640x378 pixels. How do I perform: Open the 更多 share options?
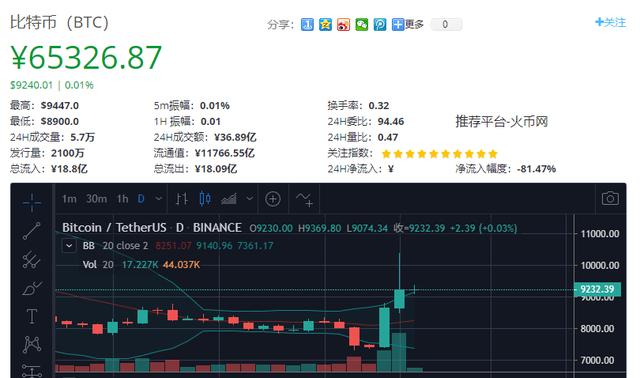pos(408,24)
